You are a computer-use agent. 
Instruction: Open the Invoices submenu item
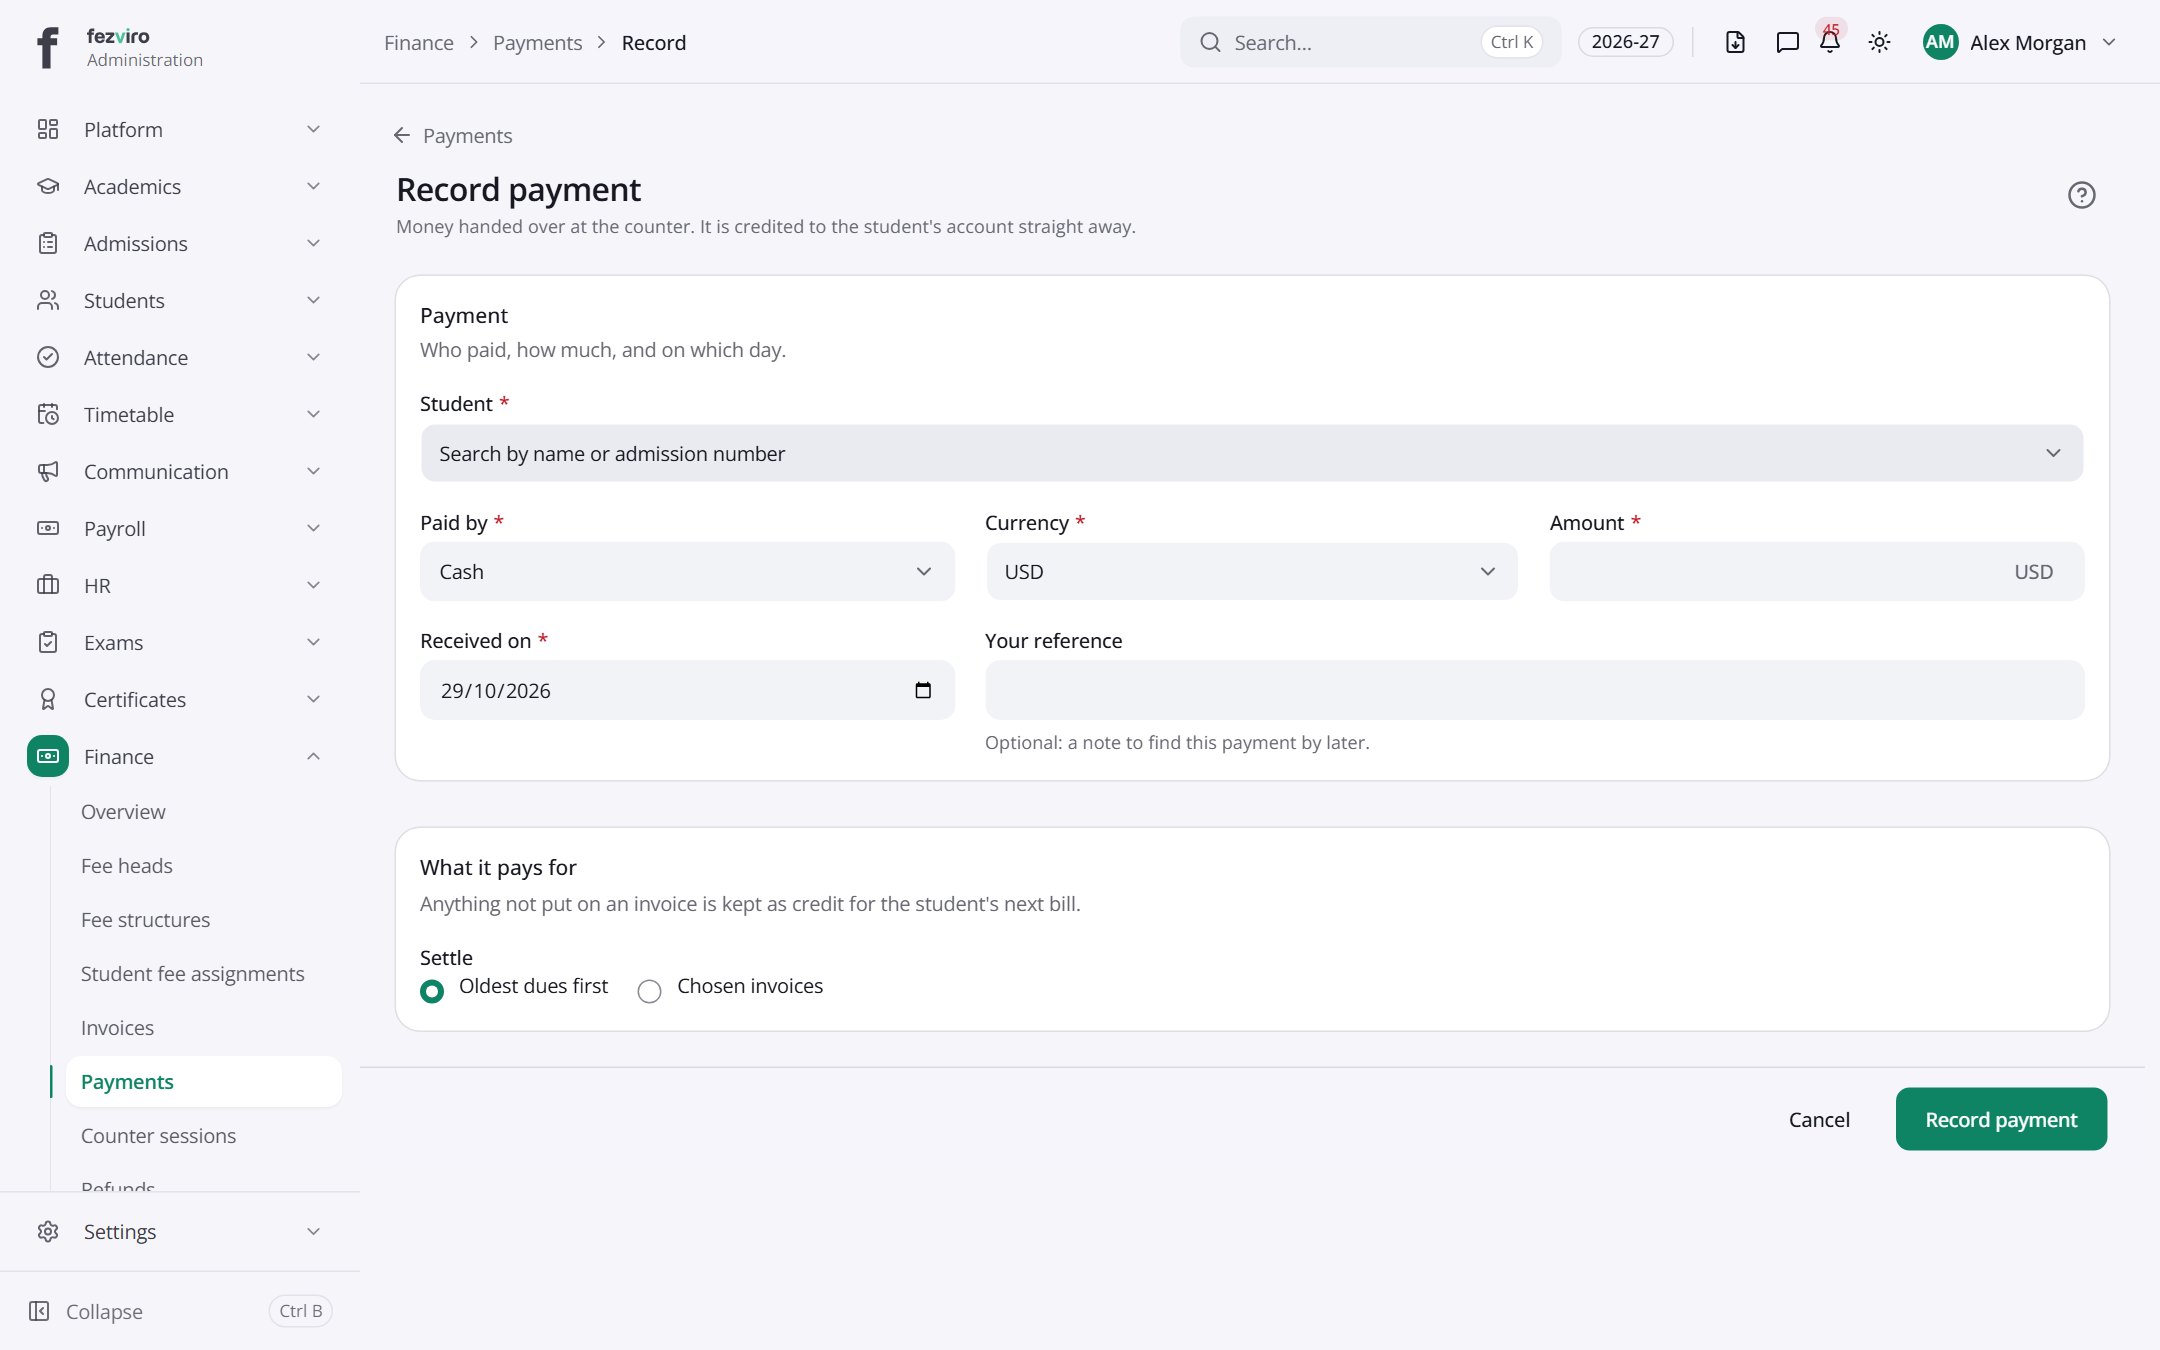tap(117, 1028)
